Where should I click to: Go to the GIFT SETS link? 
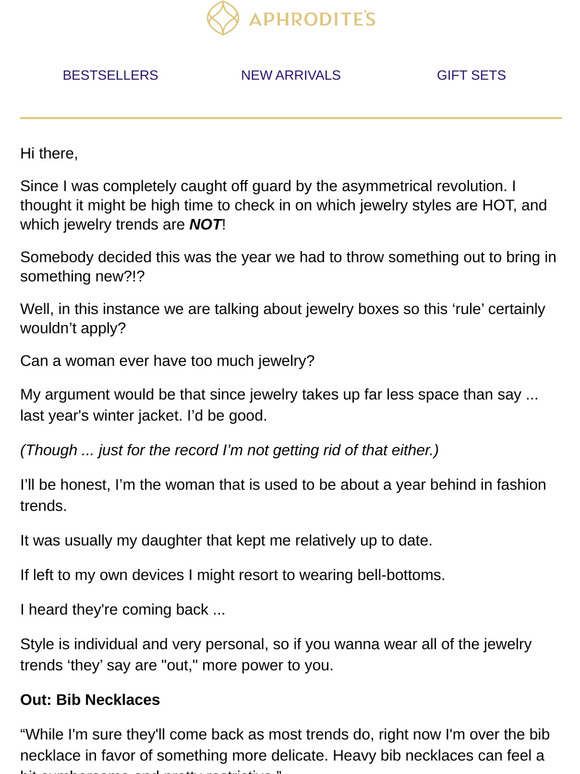[471, 75]
